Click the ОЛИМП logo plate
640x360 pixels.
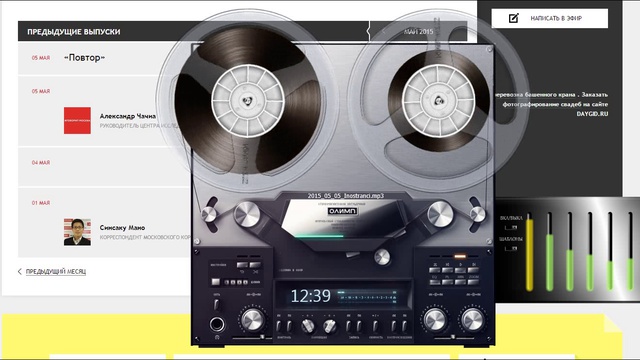343,211
